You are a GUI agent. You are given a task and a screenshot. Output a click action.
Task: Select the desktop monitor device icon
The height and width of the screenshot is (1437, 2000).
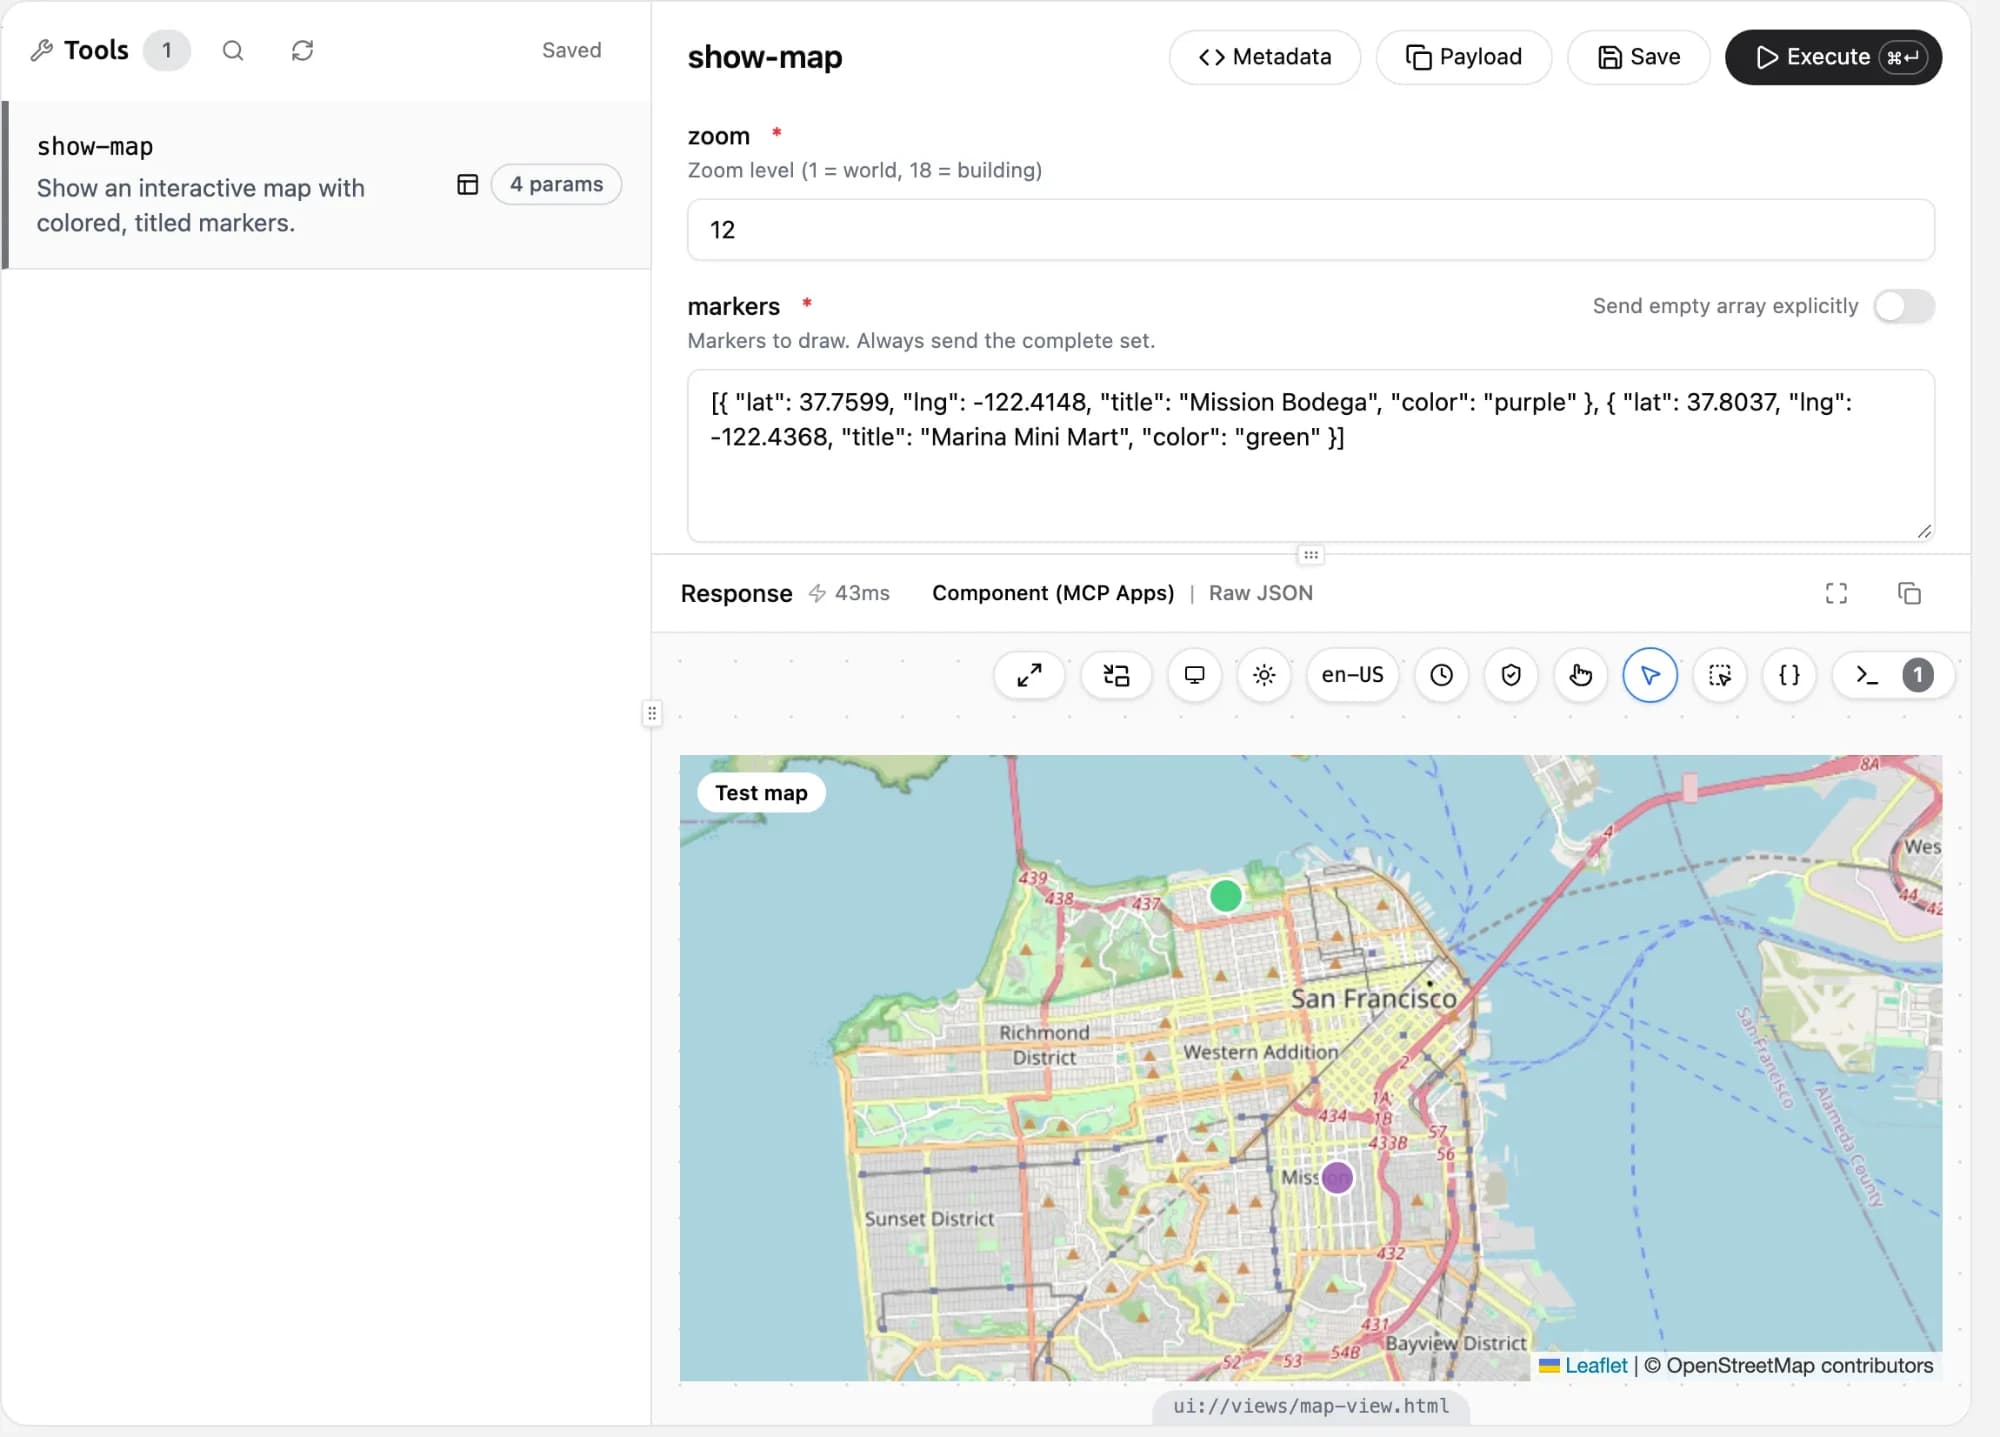(x=1194, y=675)
